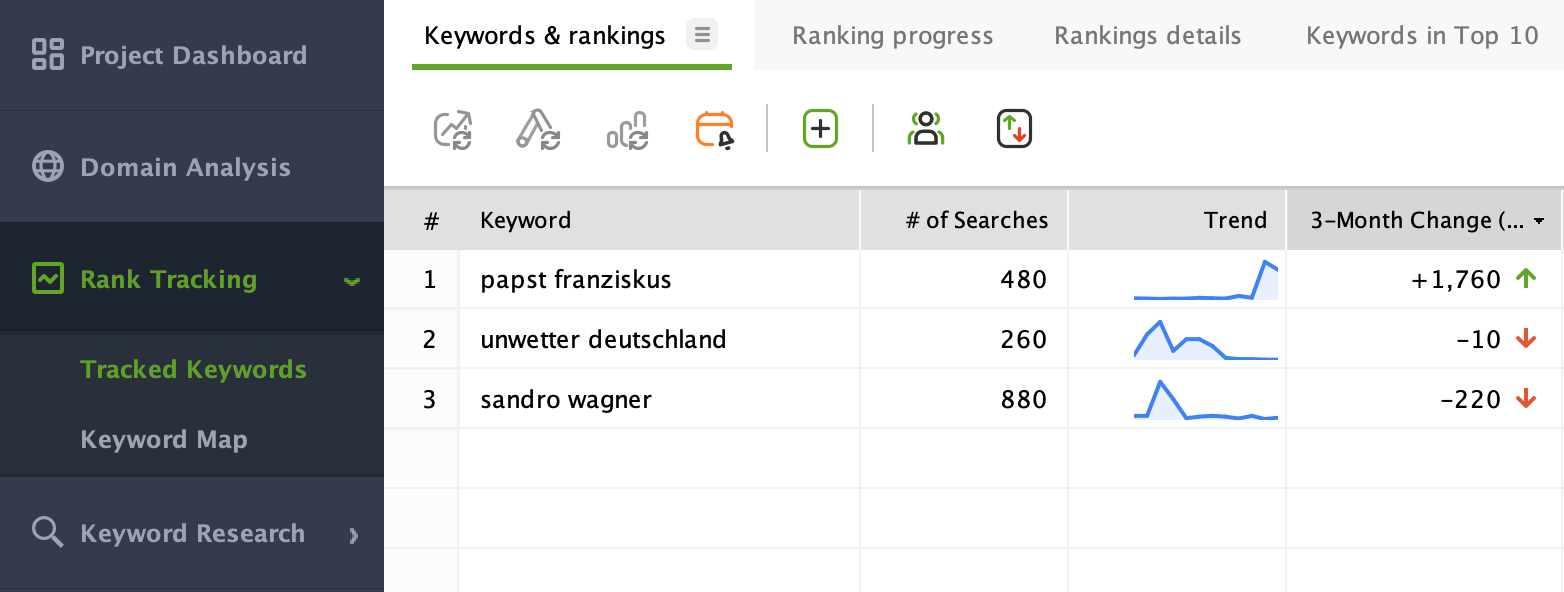The height and width of the screenshot is (592, 1564).
Task: Switch to the Ranking progress tab
Action: [x=893, y=36]
